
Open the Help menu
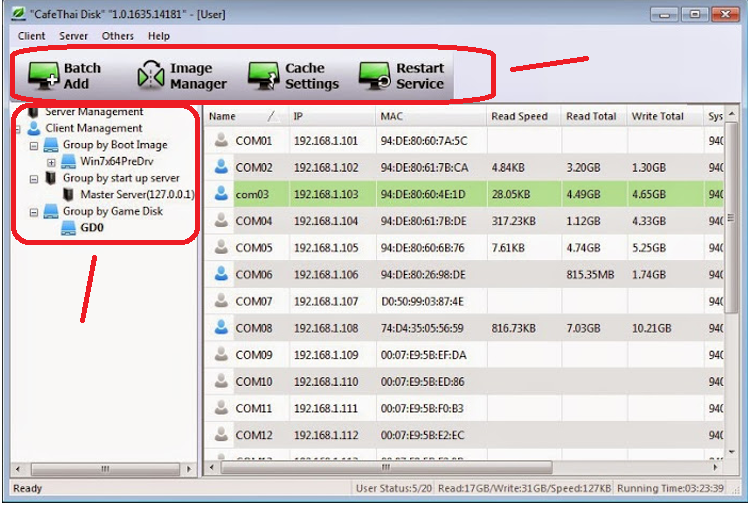(158, 36)
